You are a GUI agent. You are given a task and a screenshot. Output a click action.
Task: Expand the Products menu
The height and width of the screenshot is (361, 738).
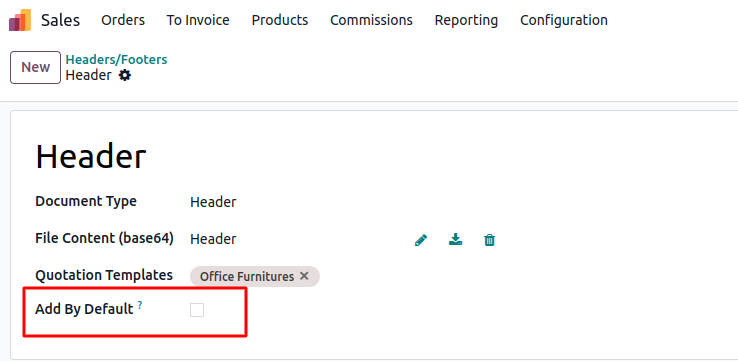280,20
